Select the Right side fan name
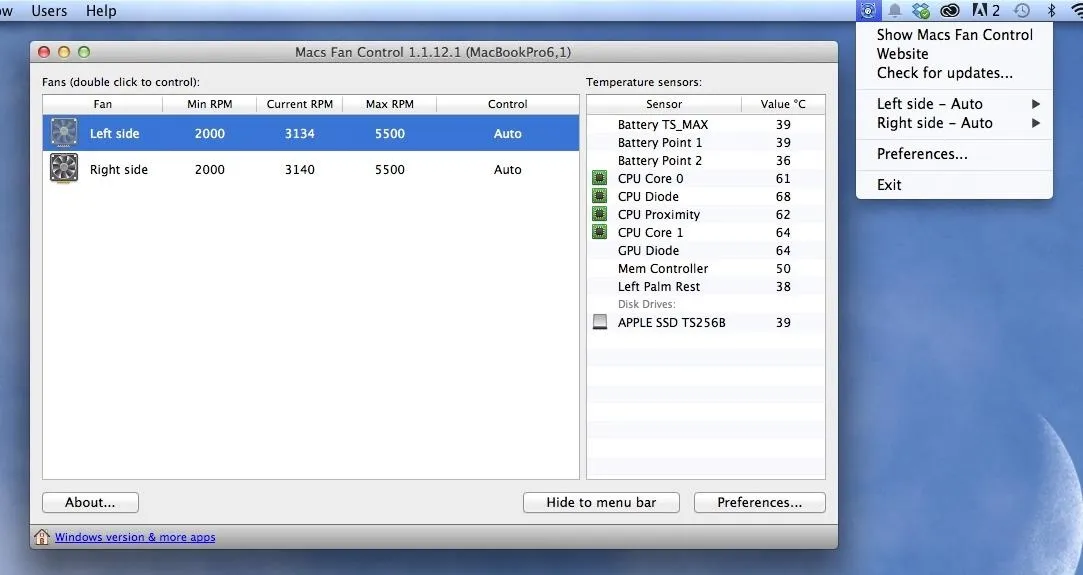The image size is (1083, 575). point(119,169)
